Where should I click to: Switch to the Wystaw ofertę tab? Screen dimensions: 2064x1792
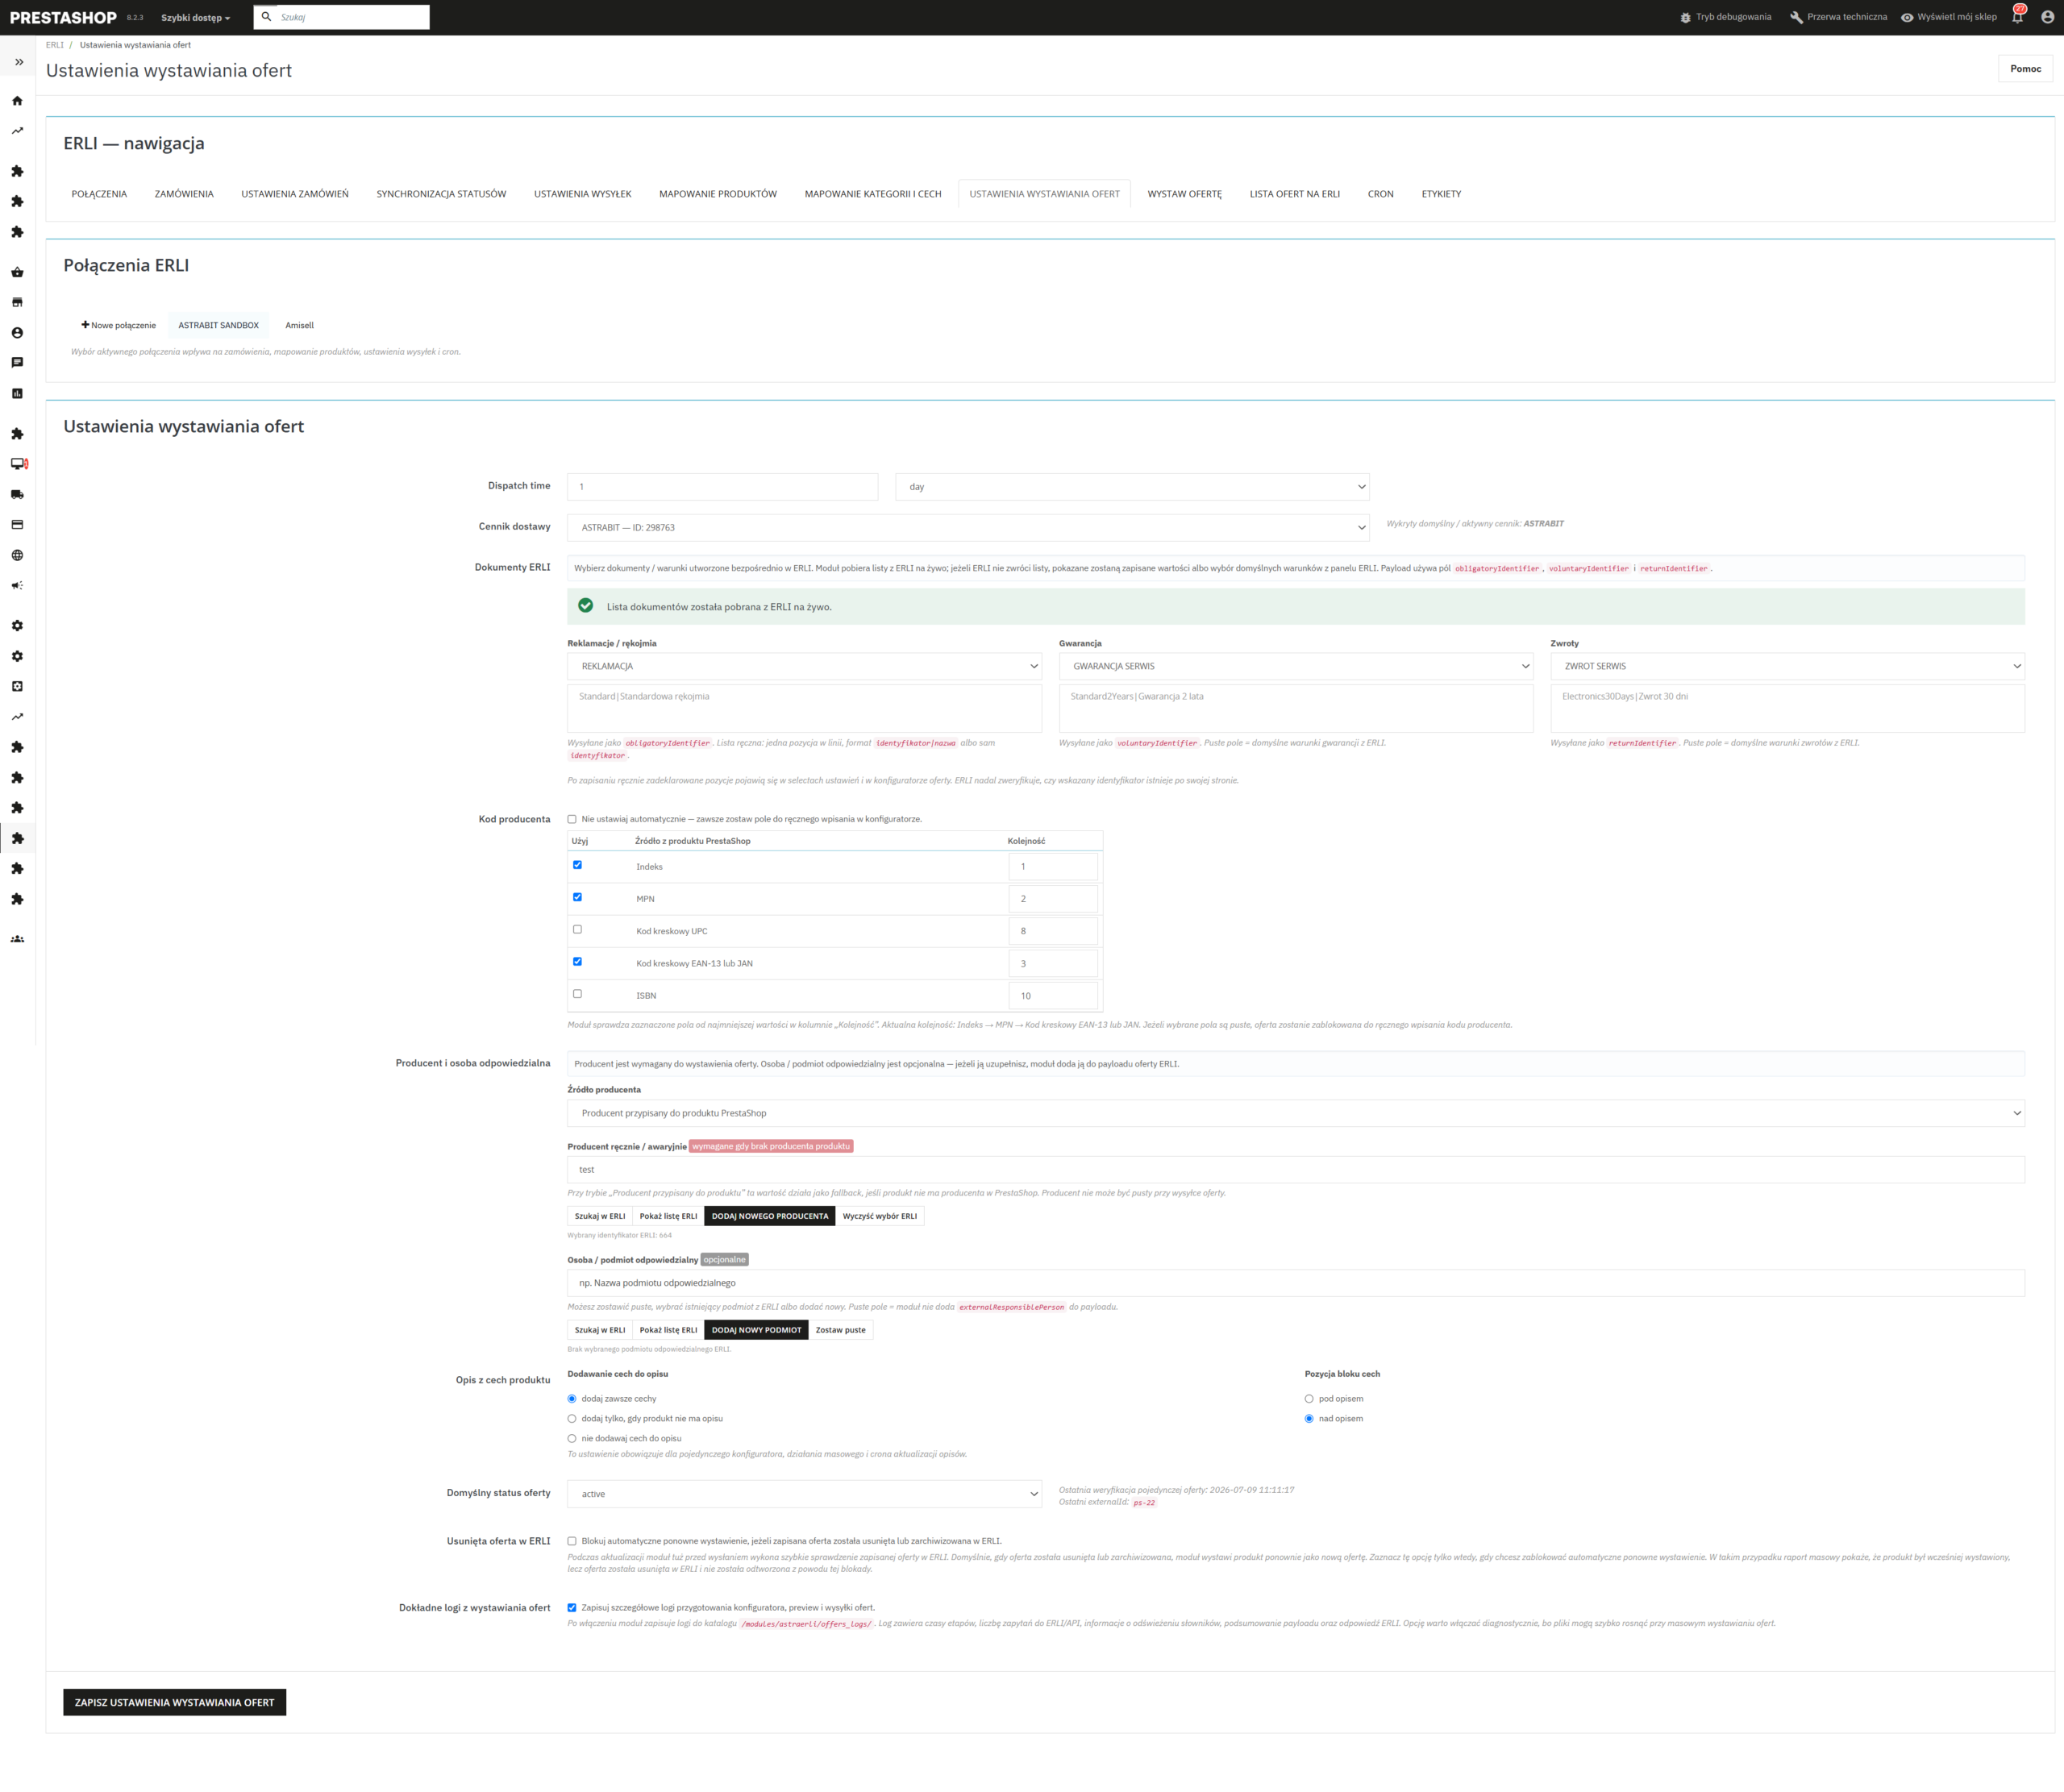[x=1184, y=194]
